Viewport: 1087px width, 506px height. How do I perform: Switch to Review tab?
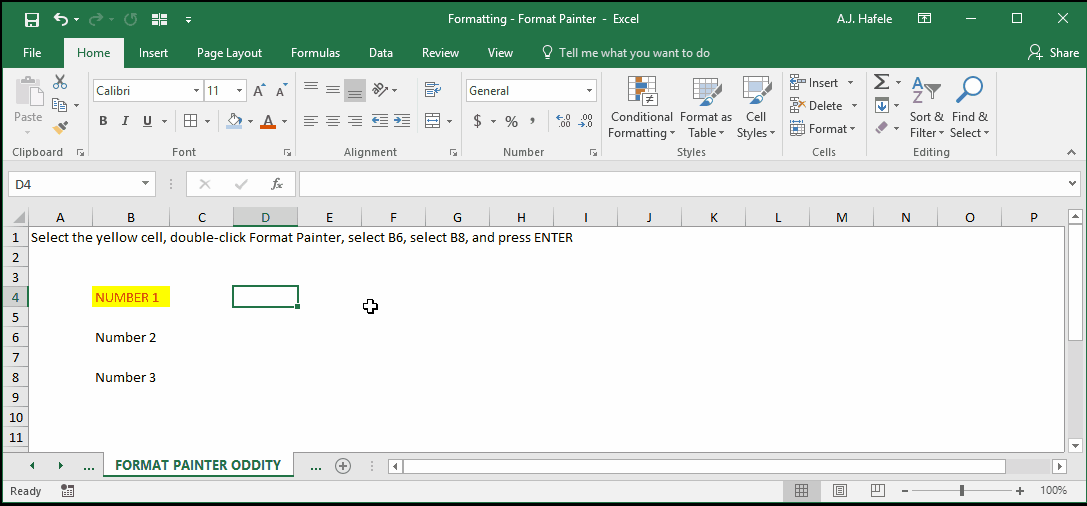(440, 53)
